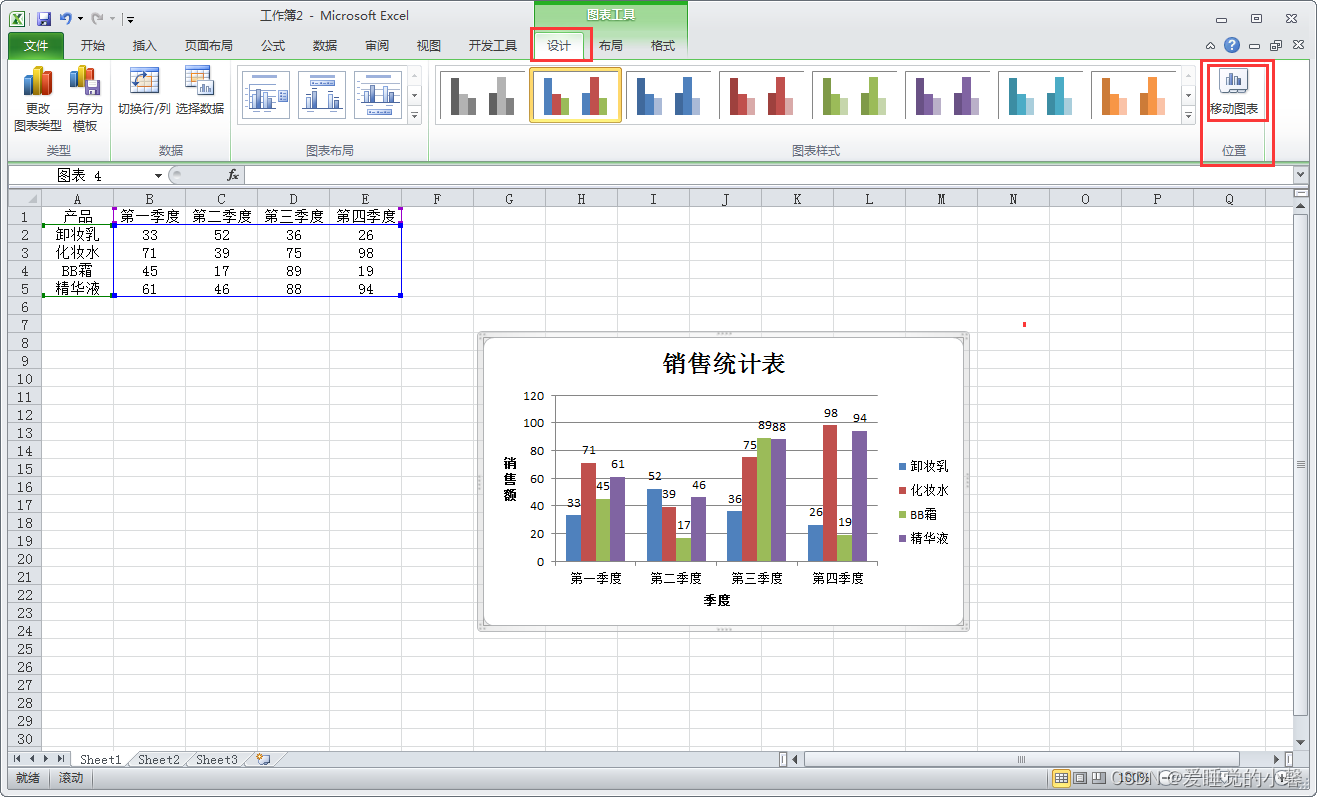Screen dimensions: 1317x797
Task: Switch to Page Break Preview icon in status bar
Action: point(1098,777)
